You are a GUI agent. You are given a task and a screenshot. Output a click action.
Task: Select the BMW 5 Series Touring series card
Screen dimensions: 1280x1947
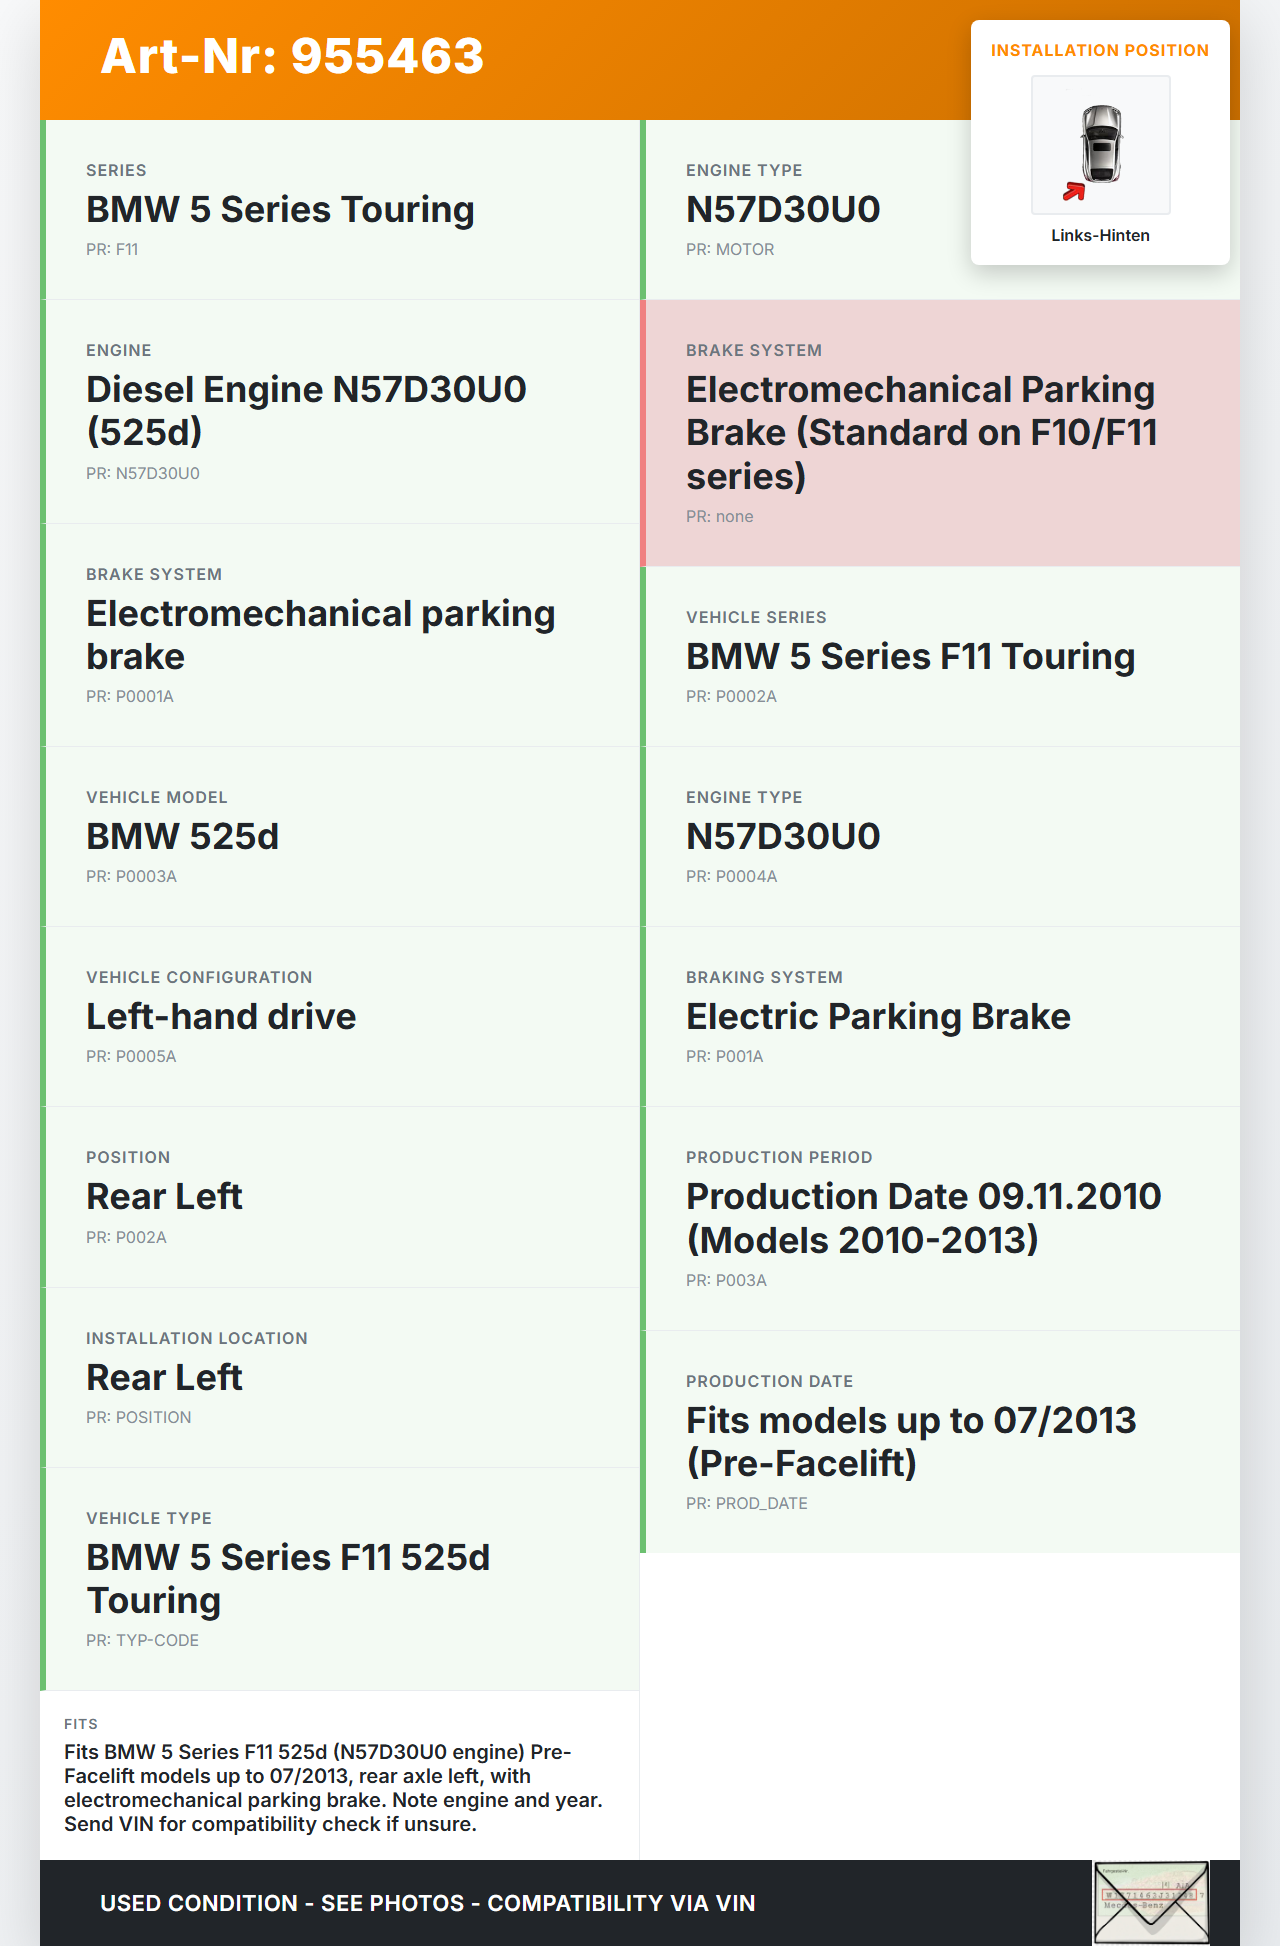pyautogui.click(x=340, y=210)
